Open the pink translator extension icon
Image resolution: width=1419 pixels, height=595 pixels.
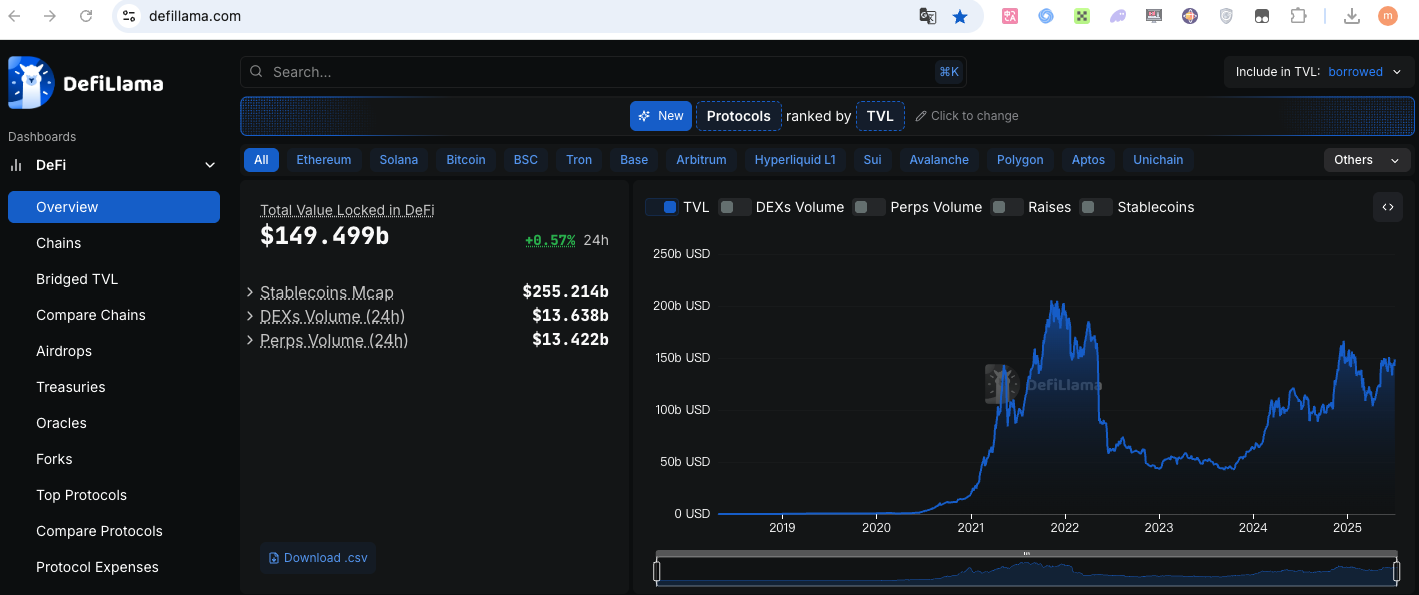tap(1010, 16)
